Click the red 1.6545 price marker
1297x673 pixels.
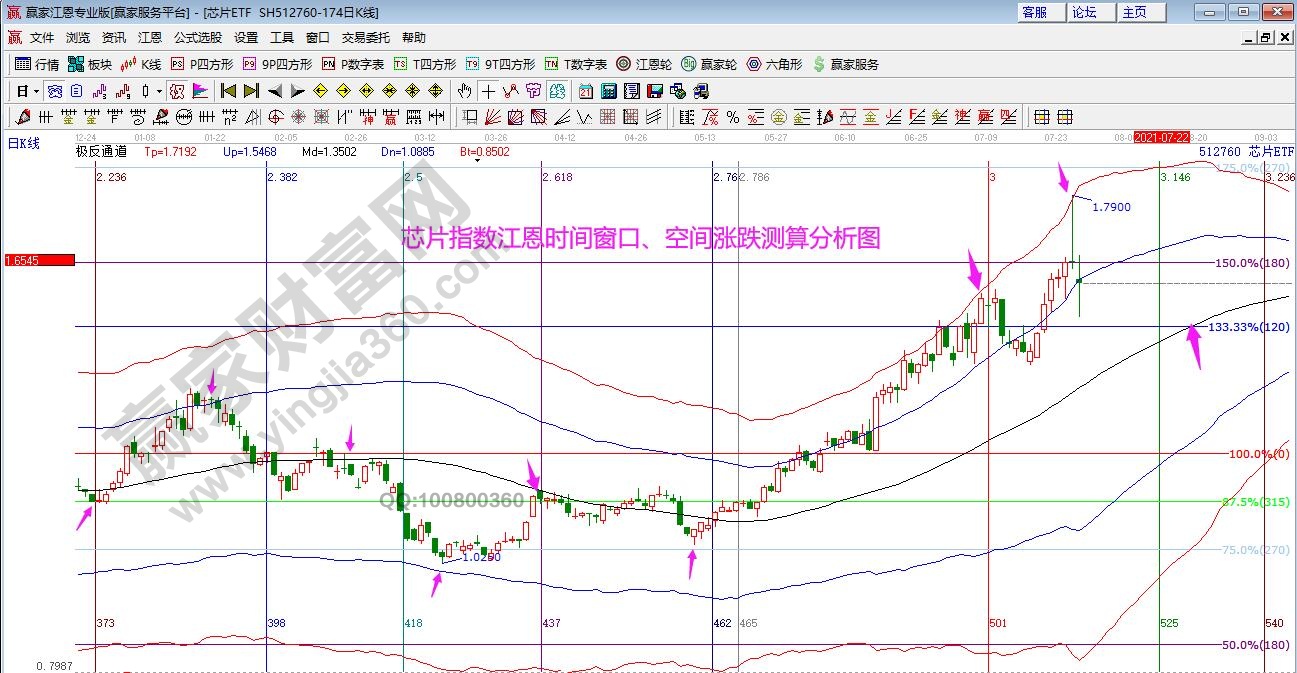pyautogui.click(x=38, y=261)
